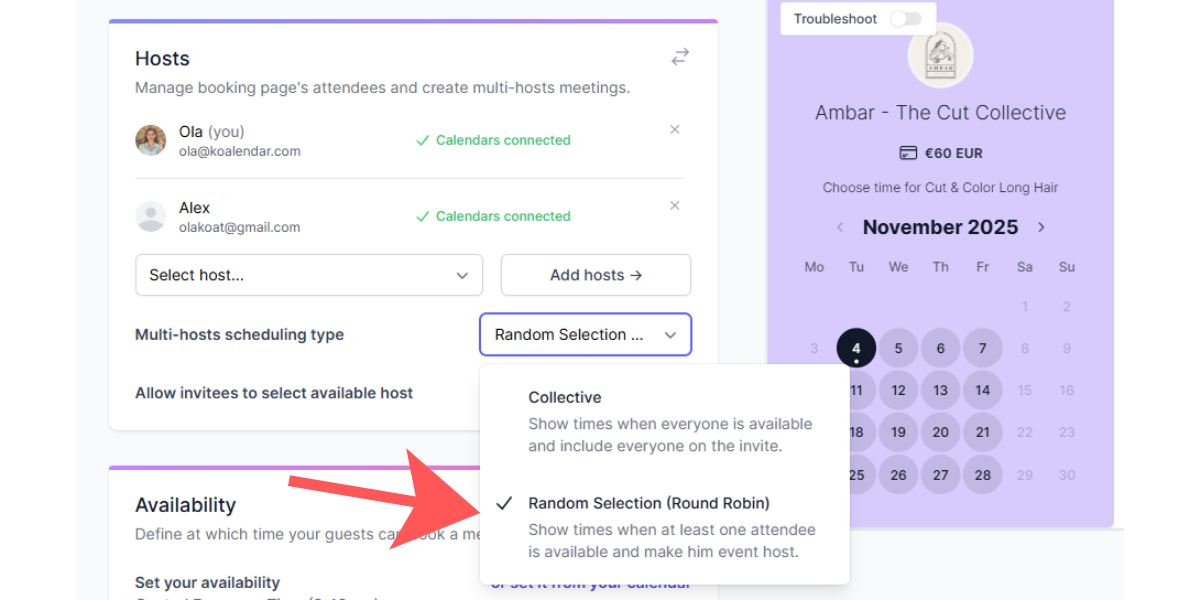Go back a month using the left chevron
This screenshot has width=1200, height=600.
point(840,227)
